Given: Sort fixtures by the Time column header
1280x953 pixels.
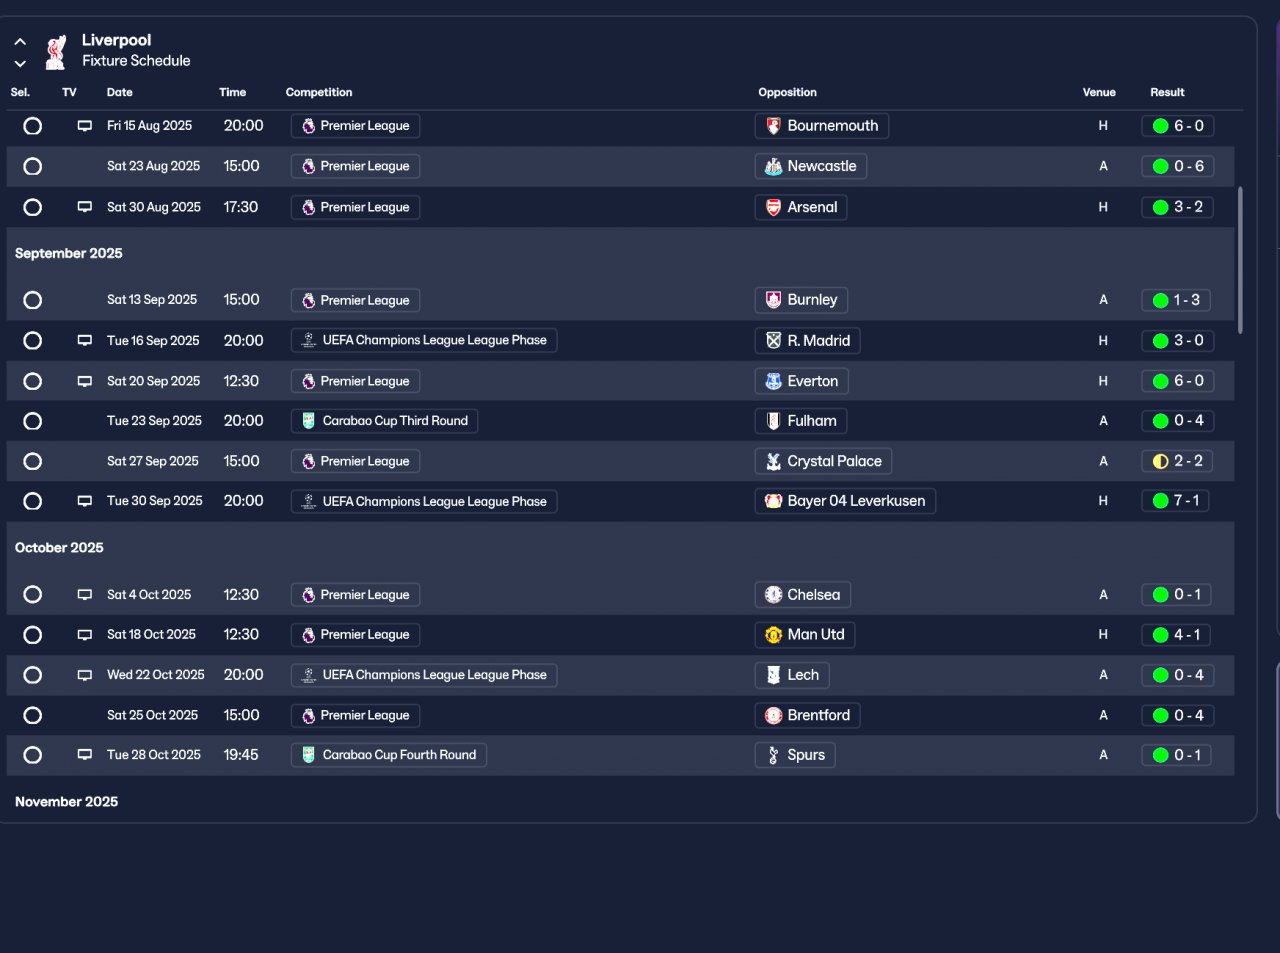Looking at the screenshot, I should pos(233,92).
